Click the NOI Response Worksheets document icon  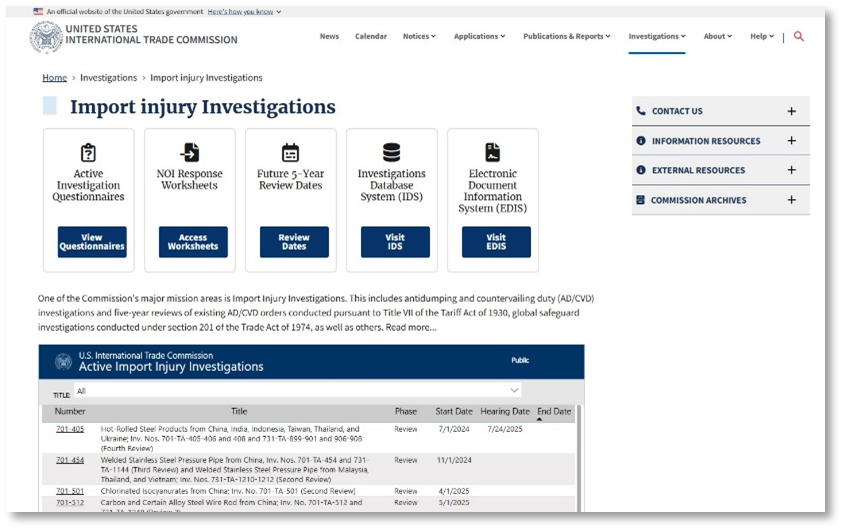click(x=189, y=153)
